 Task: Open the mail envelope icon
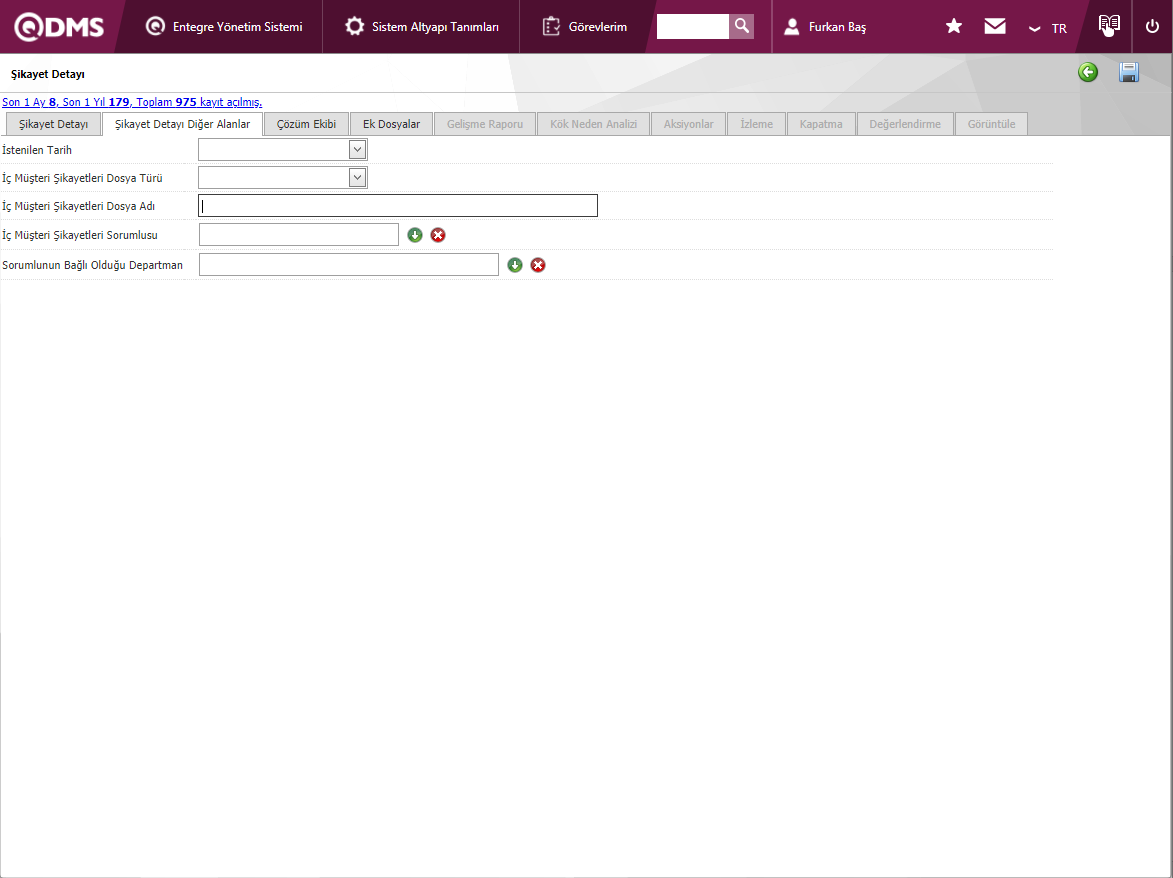click(995, 27)
